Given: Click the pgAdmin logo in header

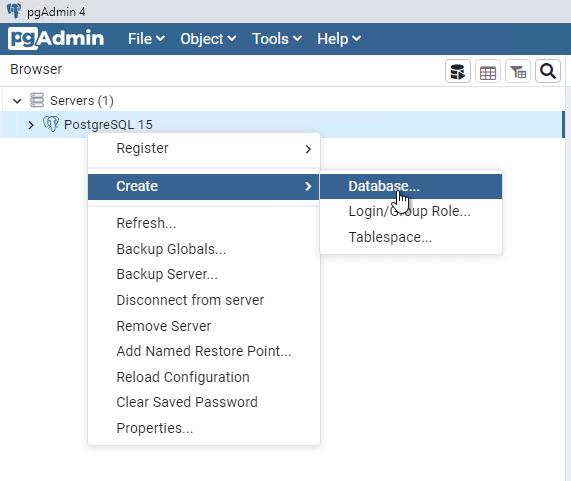Looking at the screenshot, I should (x=56, y=38).
